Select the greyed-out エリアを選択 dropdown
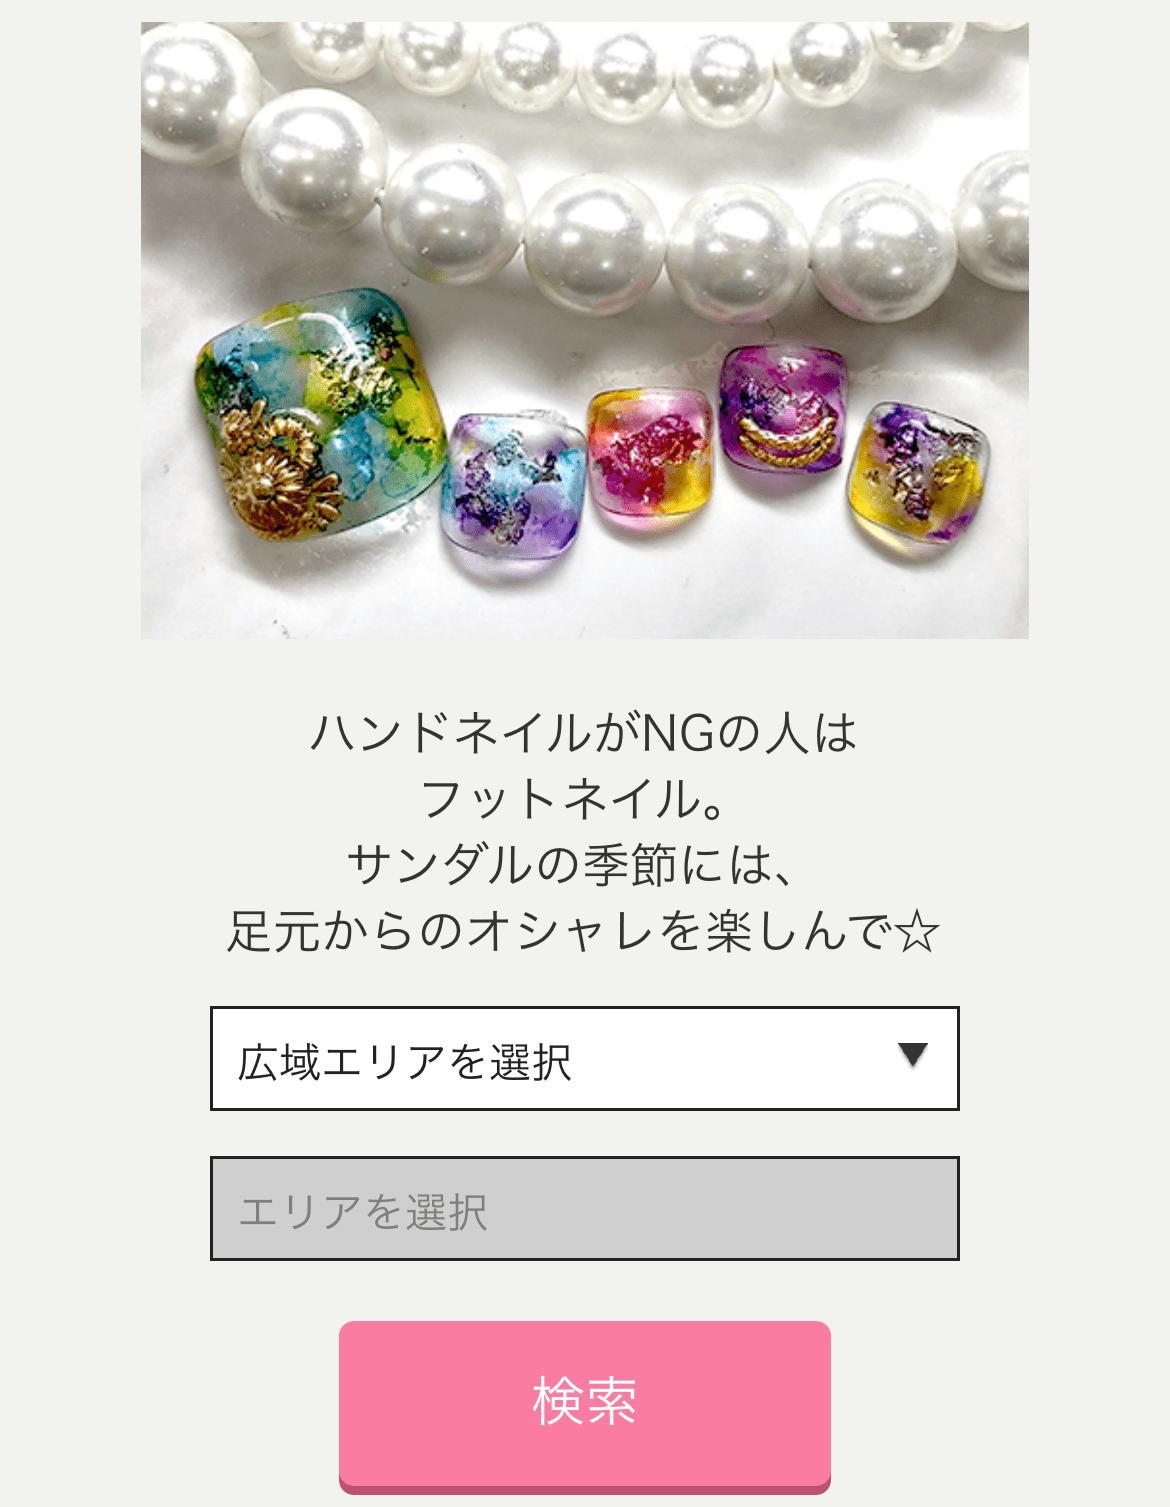The width and height of the screenshot is (1170, 1507). [585, 1208]
